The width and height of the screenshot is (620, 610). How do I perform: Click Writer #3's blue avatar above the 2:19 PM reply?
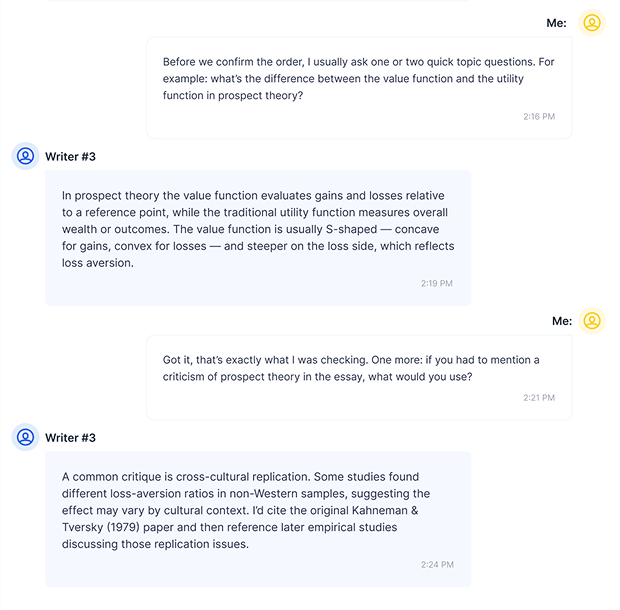[x=25, y=156]
